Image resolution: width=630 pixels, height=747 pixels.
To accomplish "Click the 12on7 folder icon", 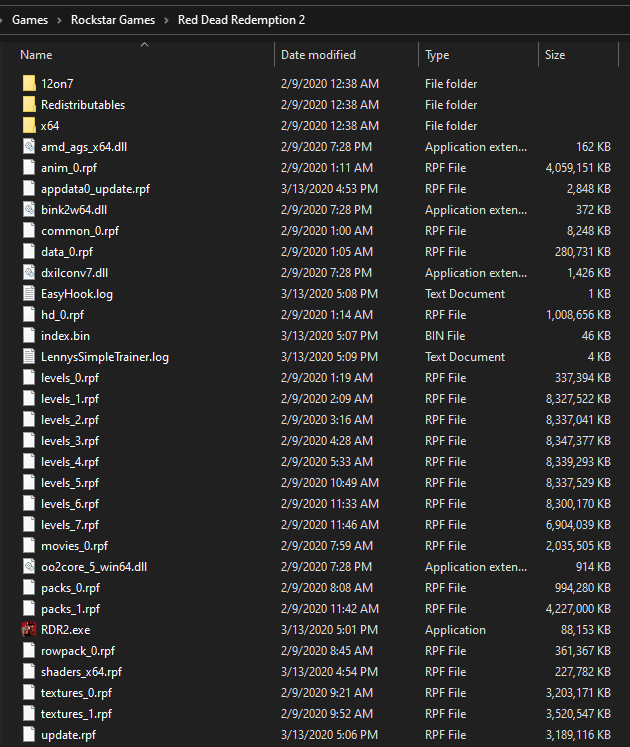I will (x=29, y=83).
